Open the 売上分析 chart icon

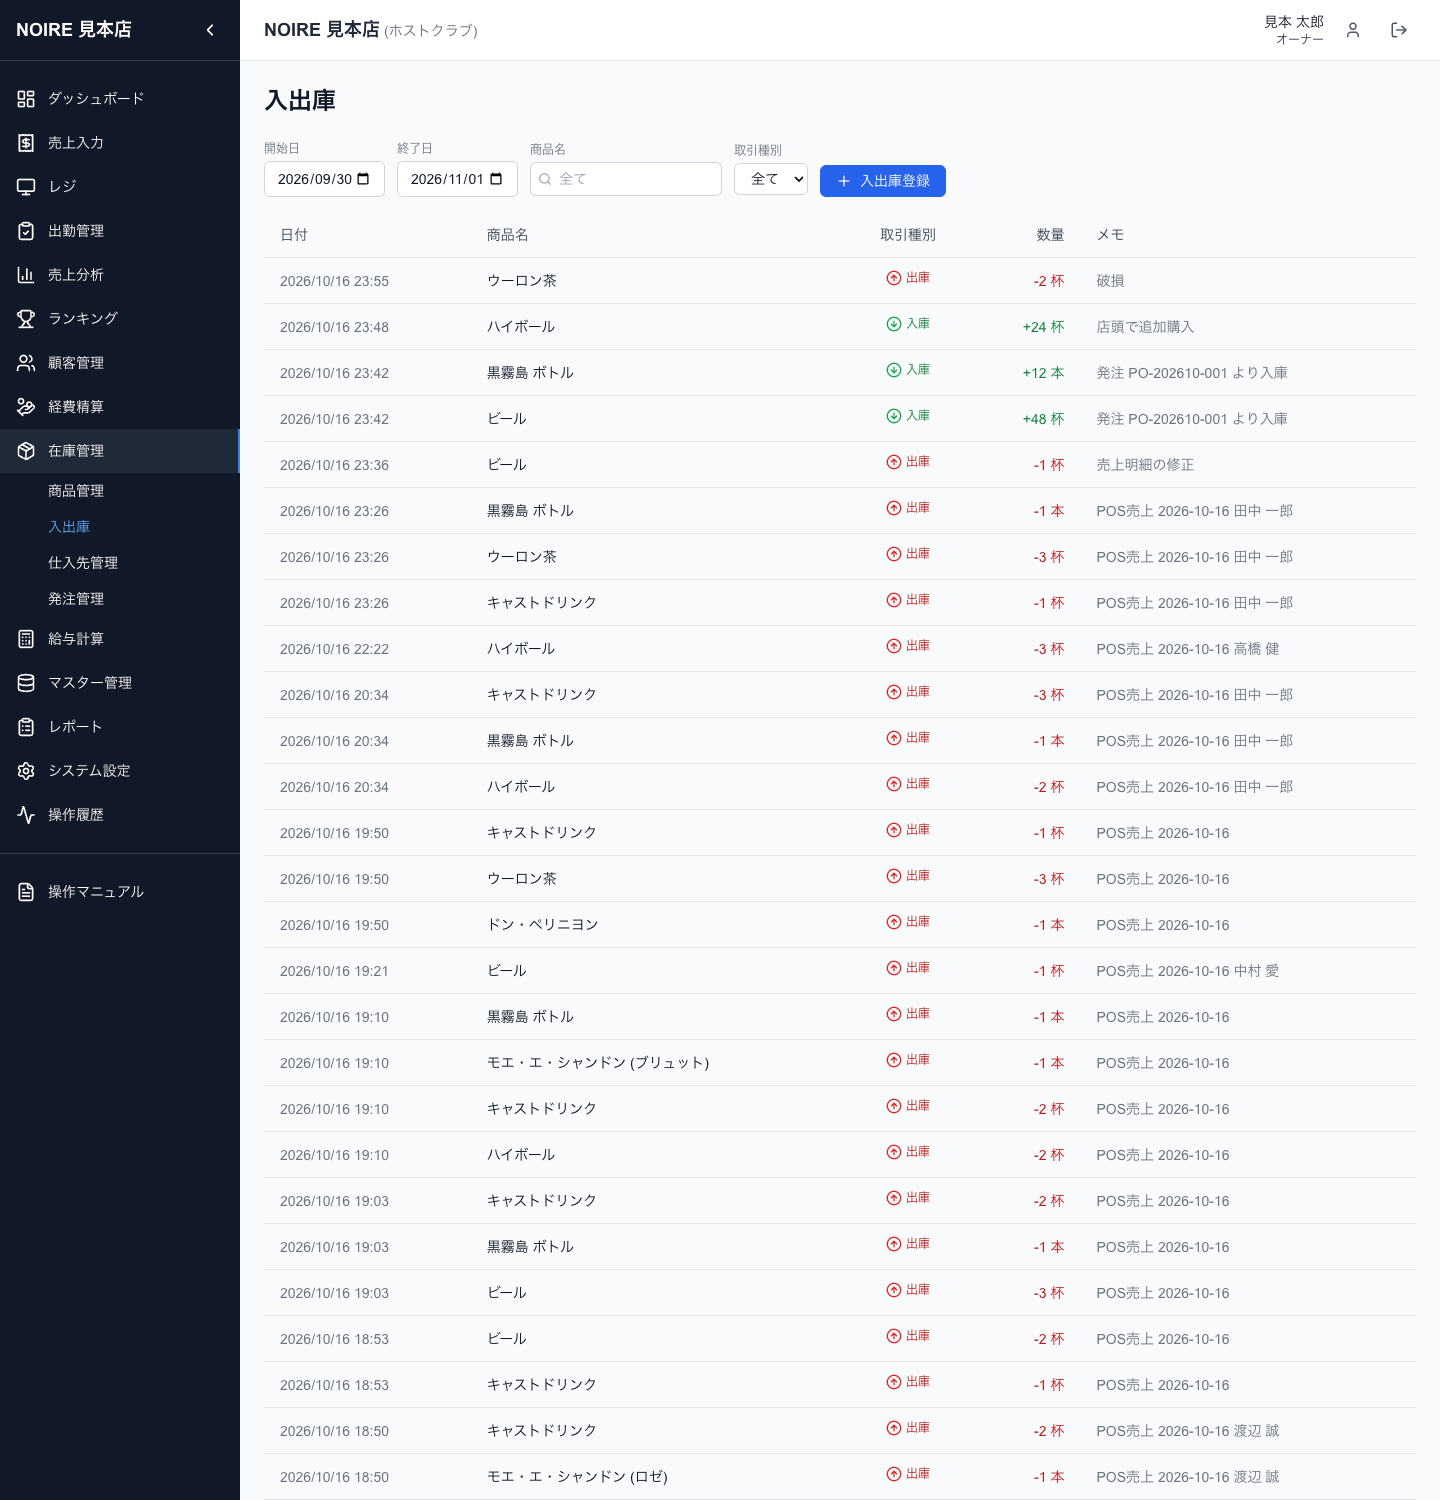[26, 275]
